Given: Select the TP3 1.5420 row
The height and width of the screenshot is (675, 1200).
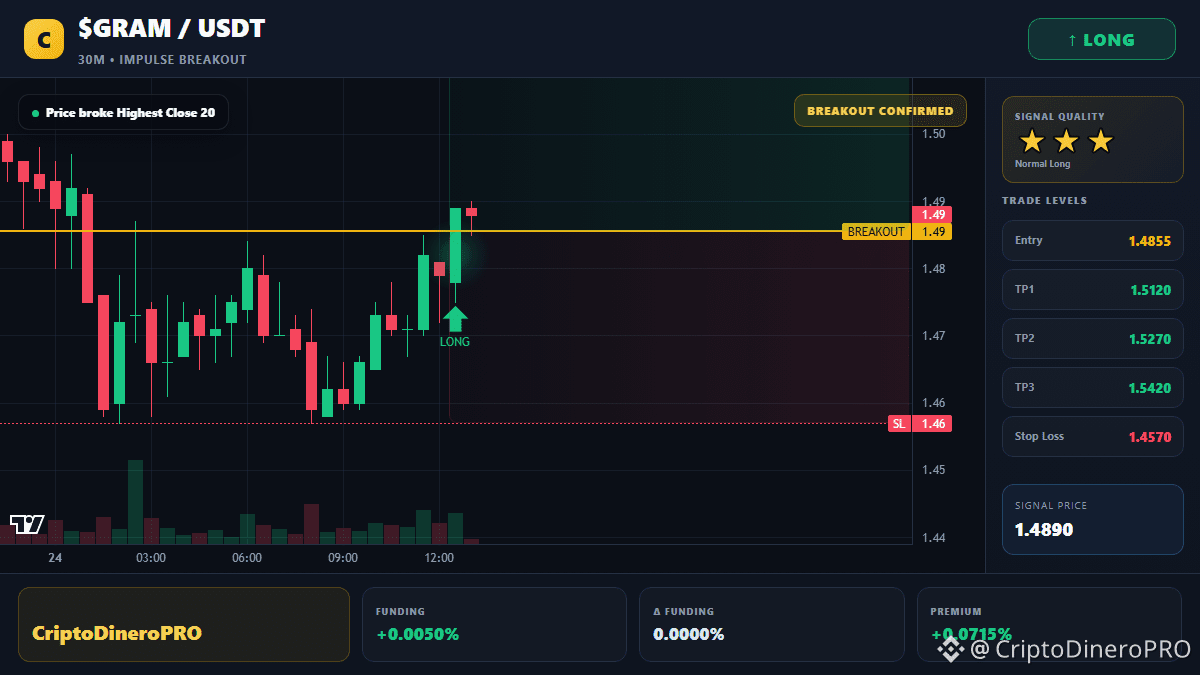Looking at the screenshot, I should point(1092,387).
